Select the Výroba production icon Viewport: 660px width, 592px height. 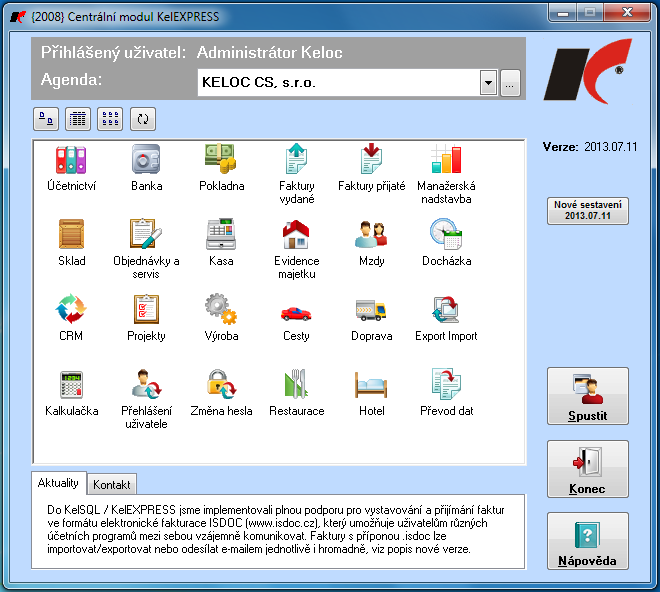click(x=221, y=317)
